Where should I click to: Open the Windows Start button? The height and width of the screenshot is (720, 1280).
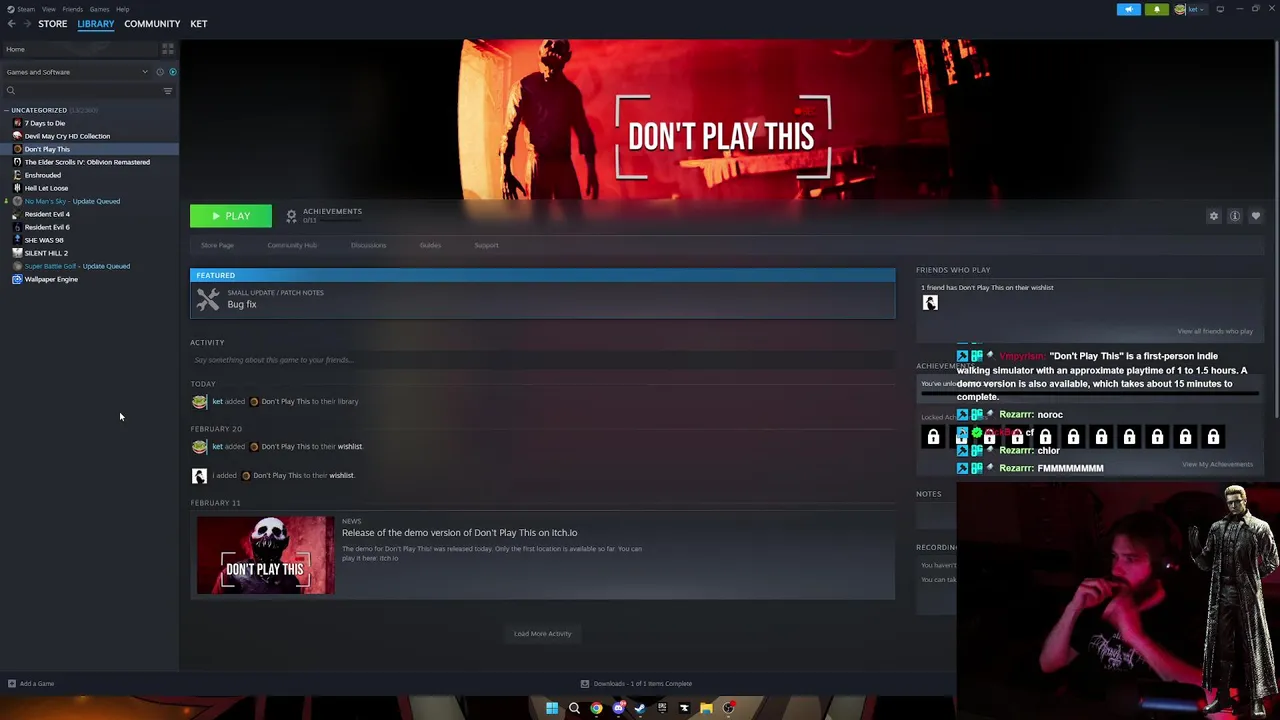tap(552, 708)
